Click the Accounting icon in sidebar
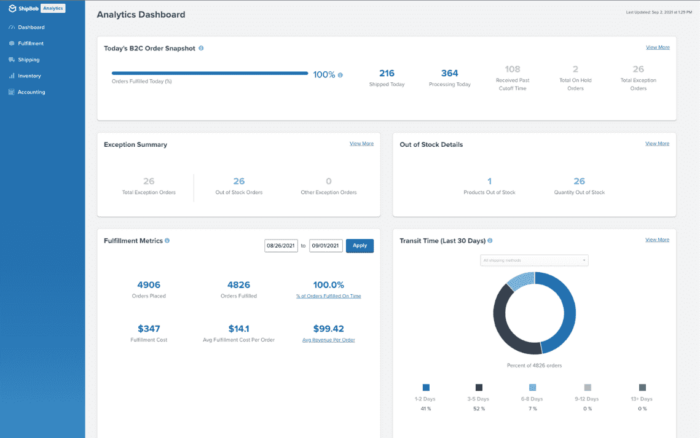 pos(10,92)
